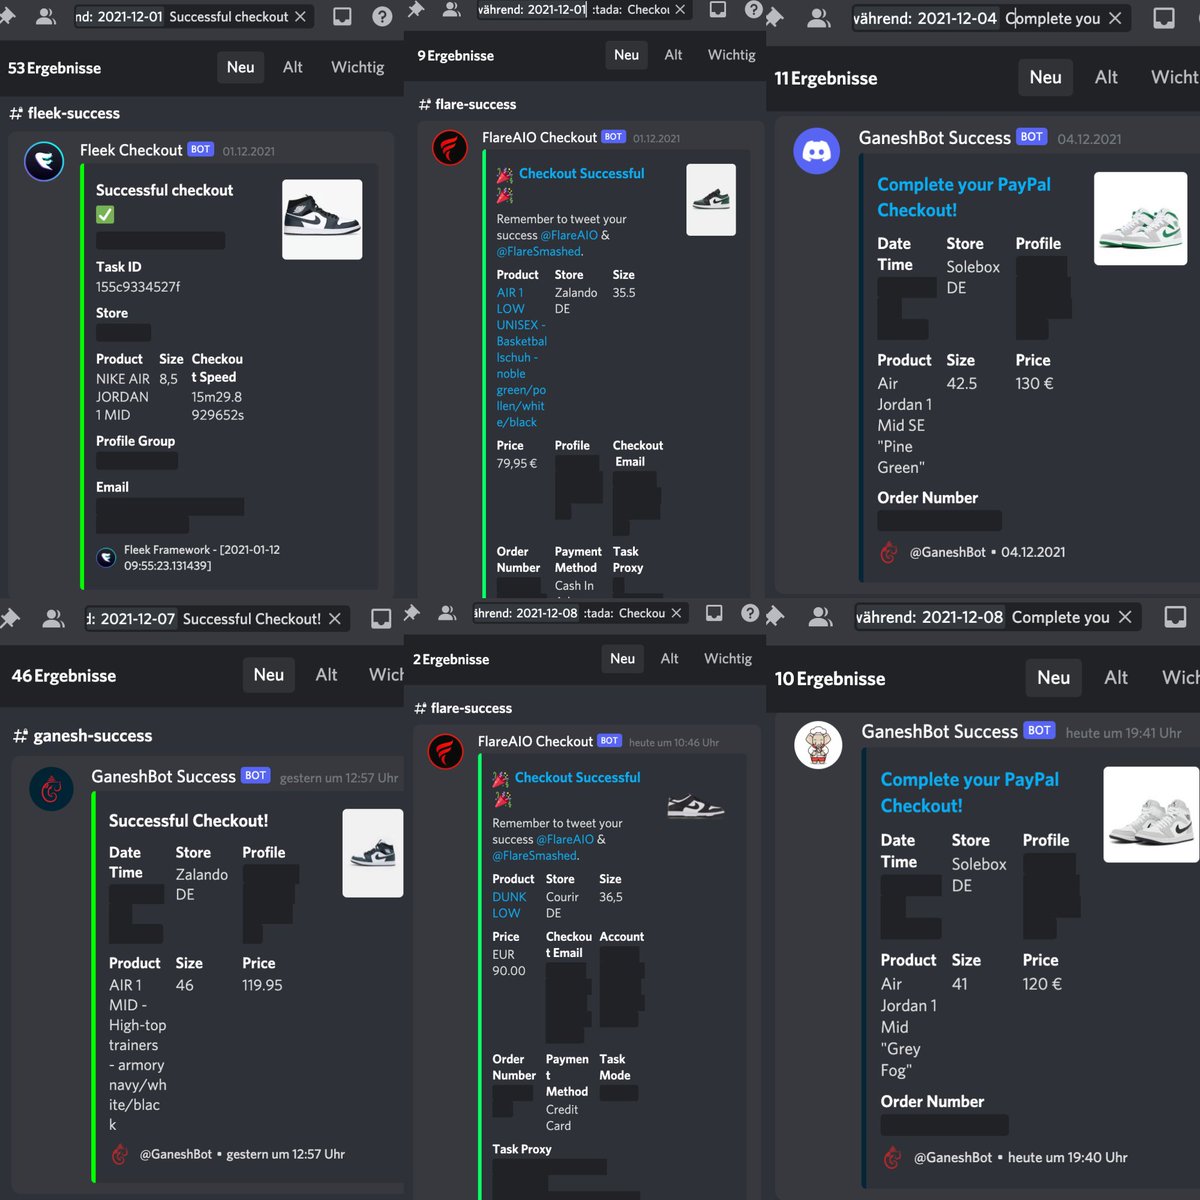Screen dimensions: 1200x1200
Task: Clear the 2021-12-01 :tada: Checkou search
Action: [680, 9]
